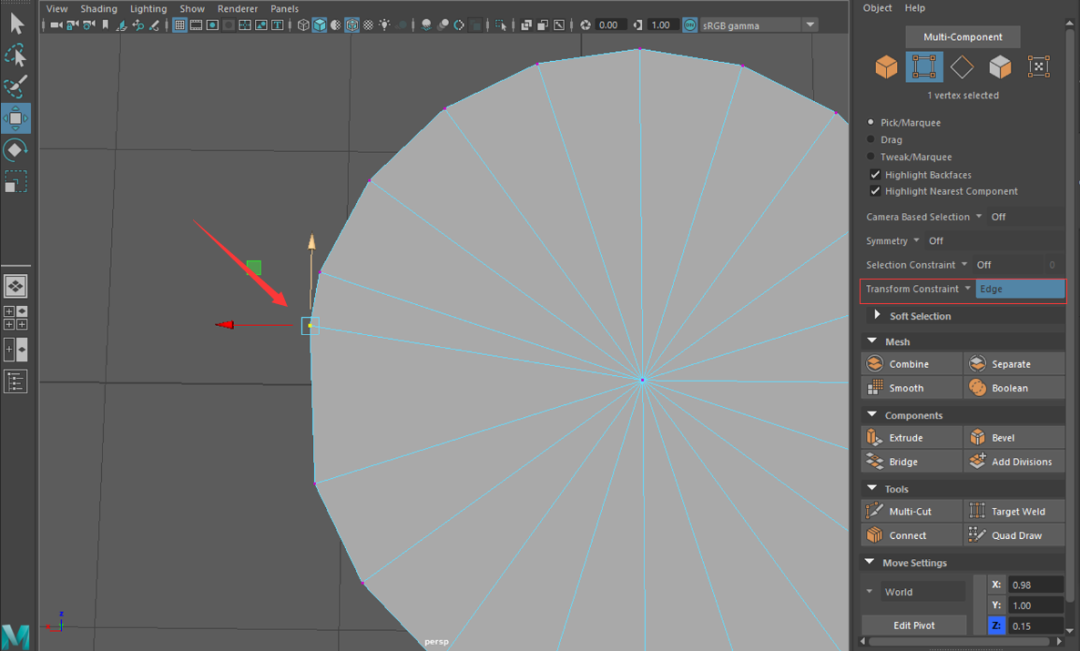Activate the Lasso Select tool
1080x651 pixels.
(15, 55)
